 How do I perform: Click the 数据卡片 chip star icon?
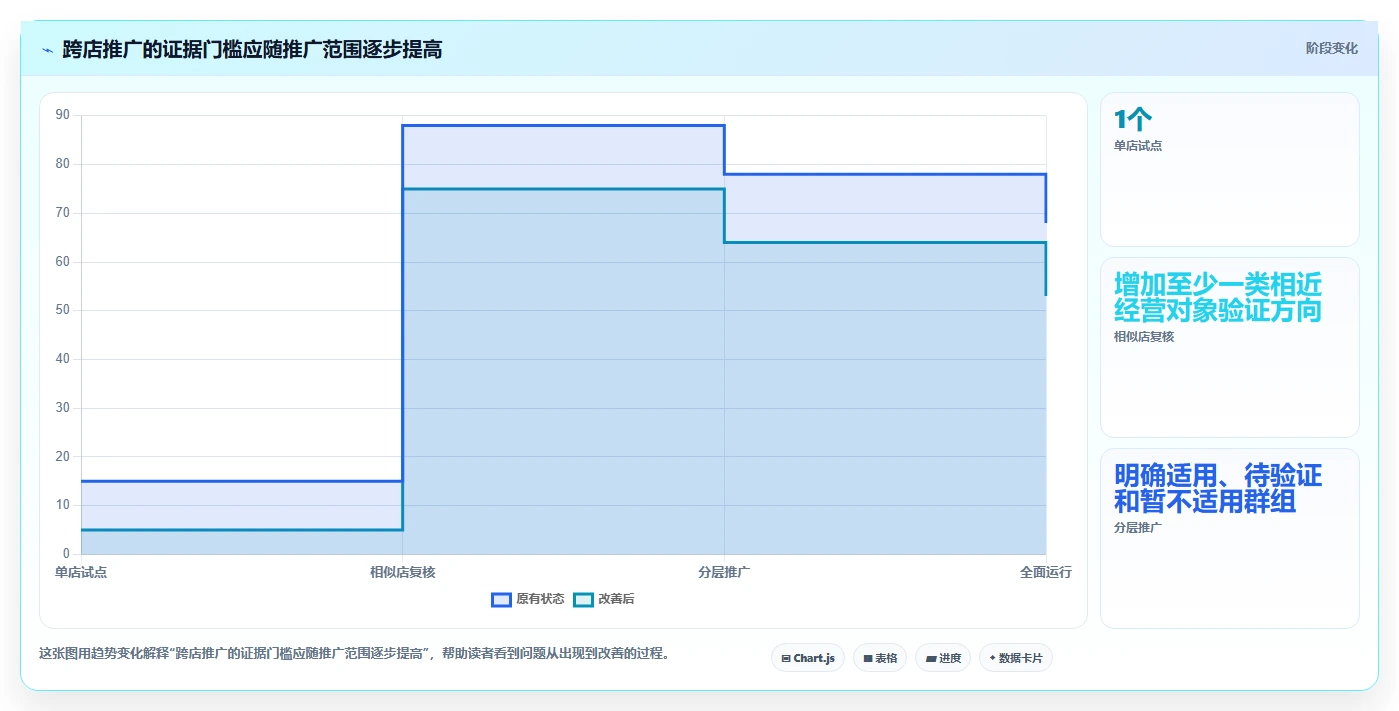tap(992, 658)
